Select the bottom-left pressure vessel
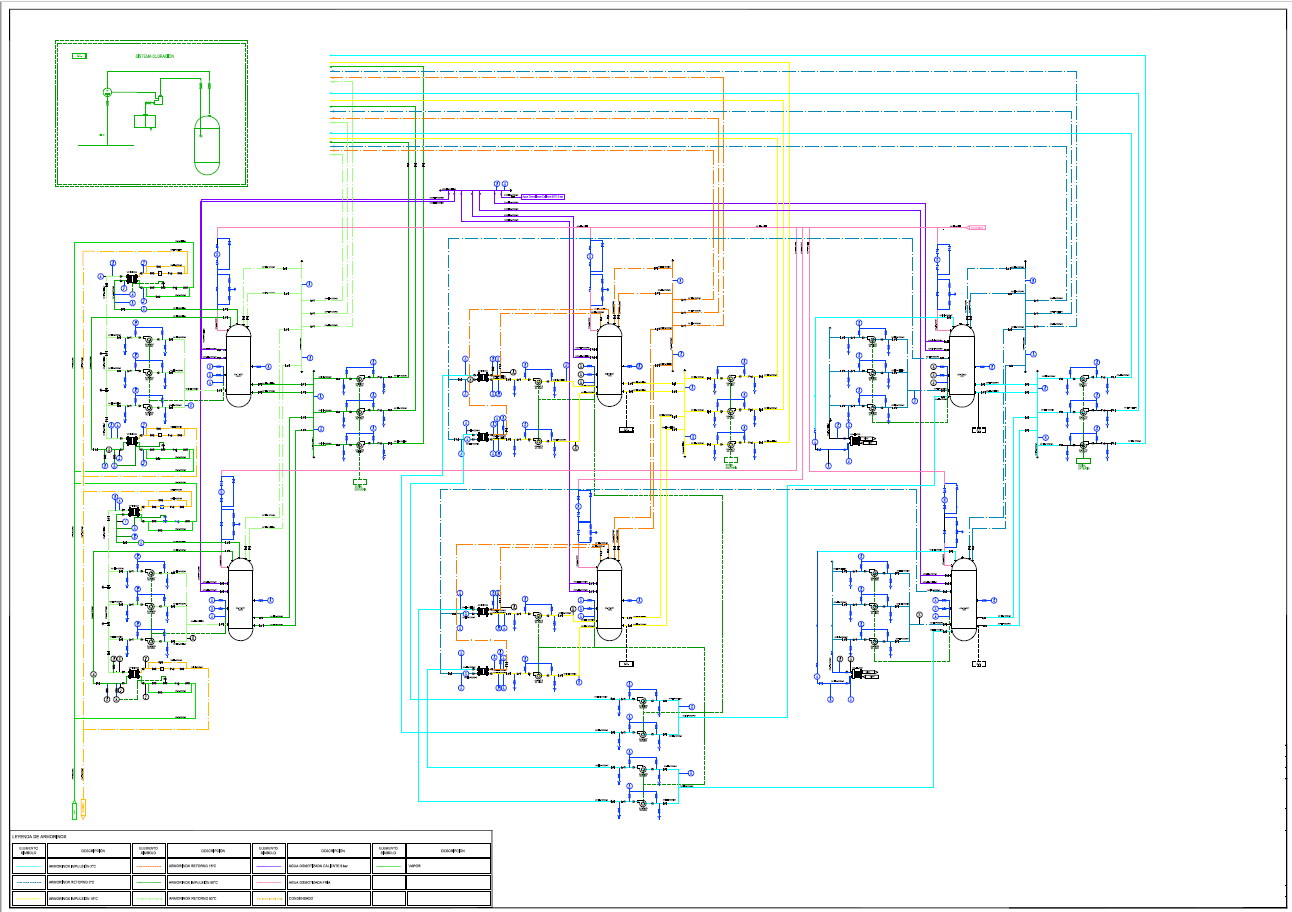The image size is (1292, 912). coord(240,598)
